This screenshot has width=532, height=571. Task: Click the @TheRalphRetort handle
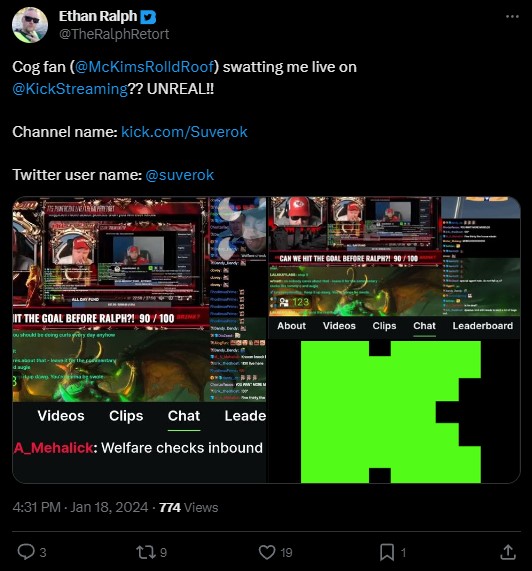114,34
